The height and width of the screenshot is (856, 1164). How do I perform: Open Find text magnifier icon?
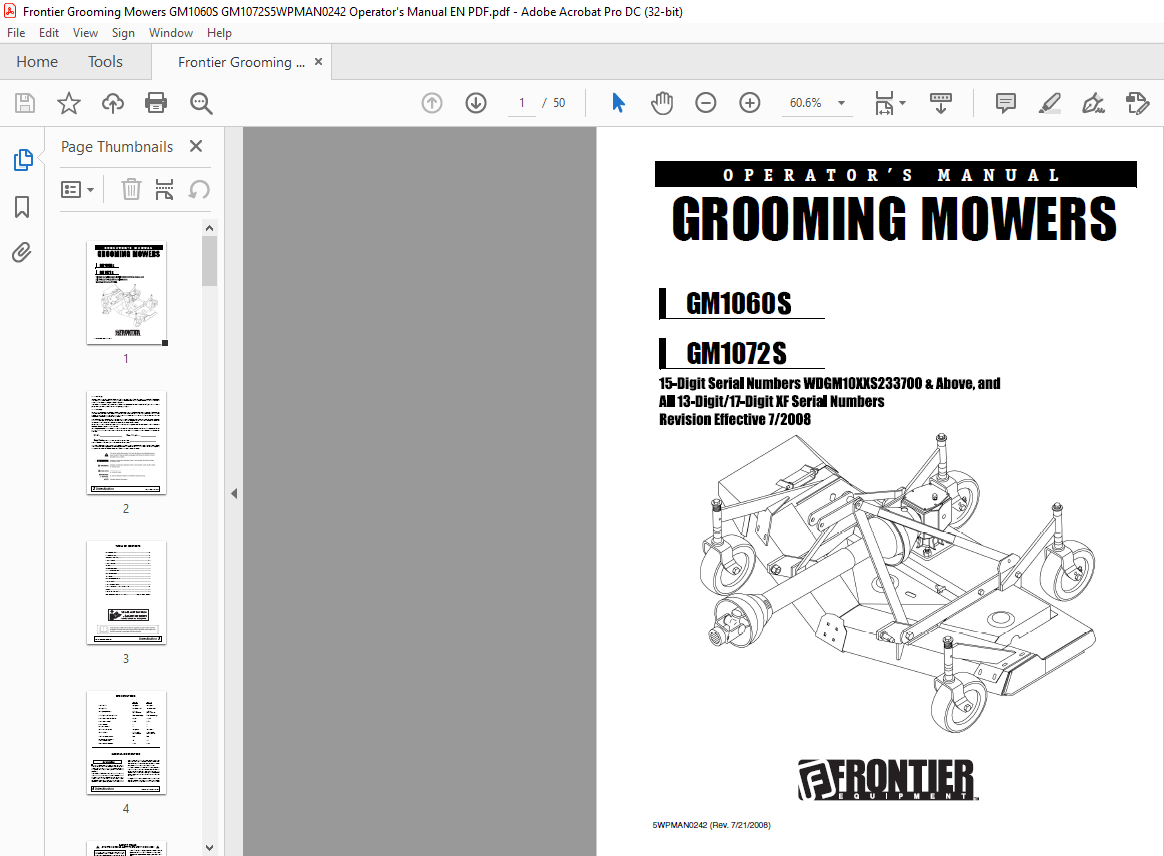click(201, 103)
